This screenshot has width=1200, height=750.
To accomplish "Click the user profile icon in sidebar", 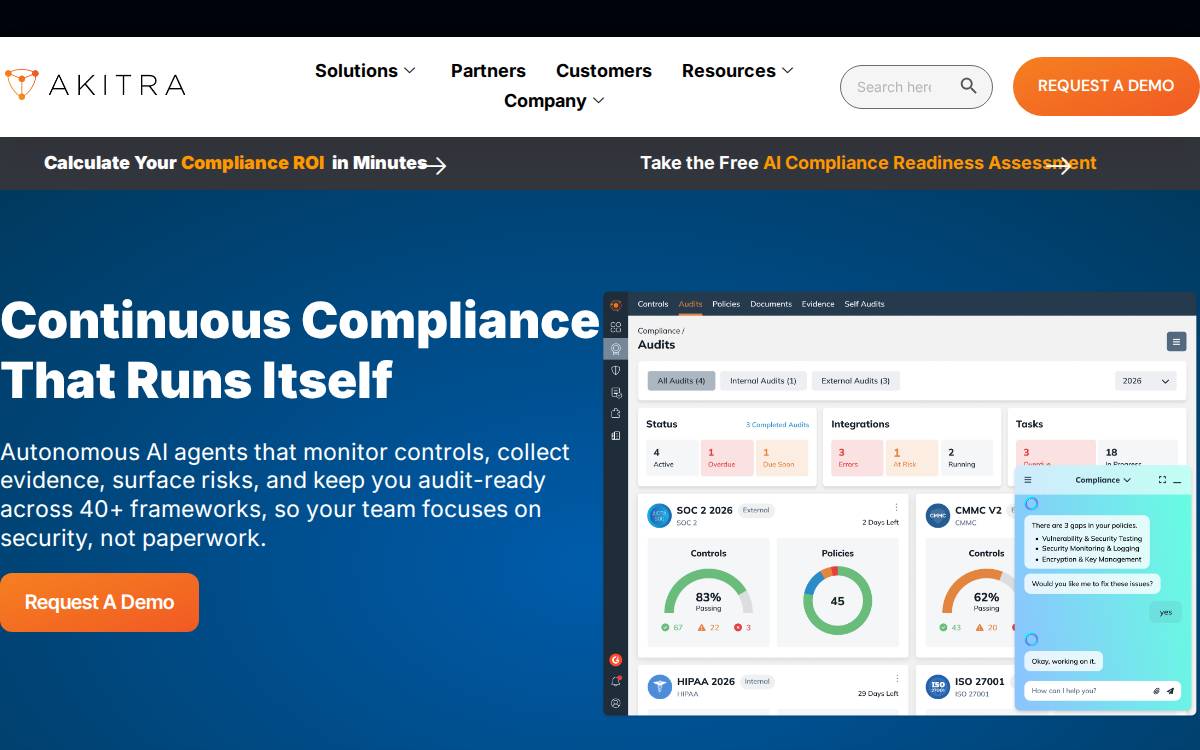I will coord(616,703).
